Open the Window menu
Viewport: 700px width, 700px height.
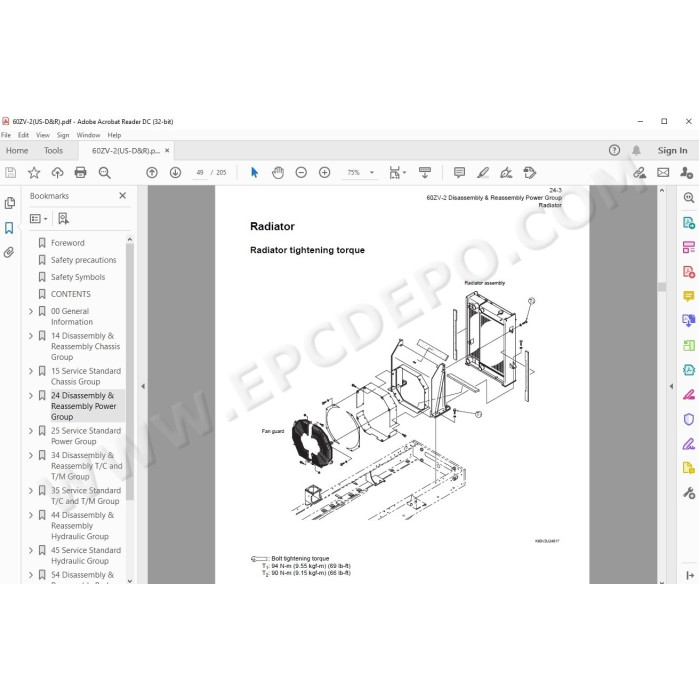pyautogui.click(x=88, y=135)
